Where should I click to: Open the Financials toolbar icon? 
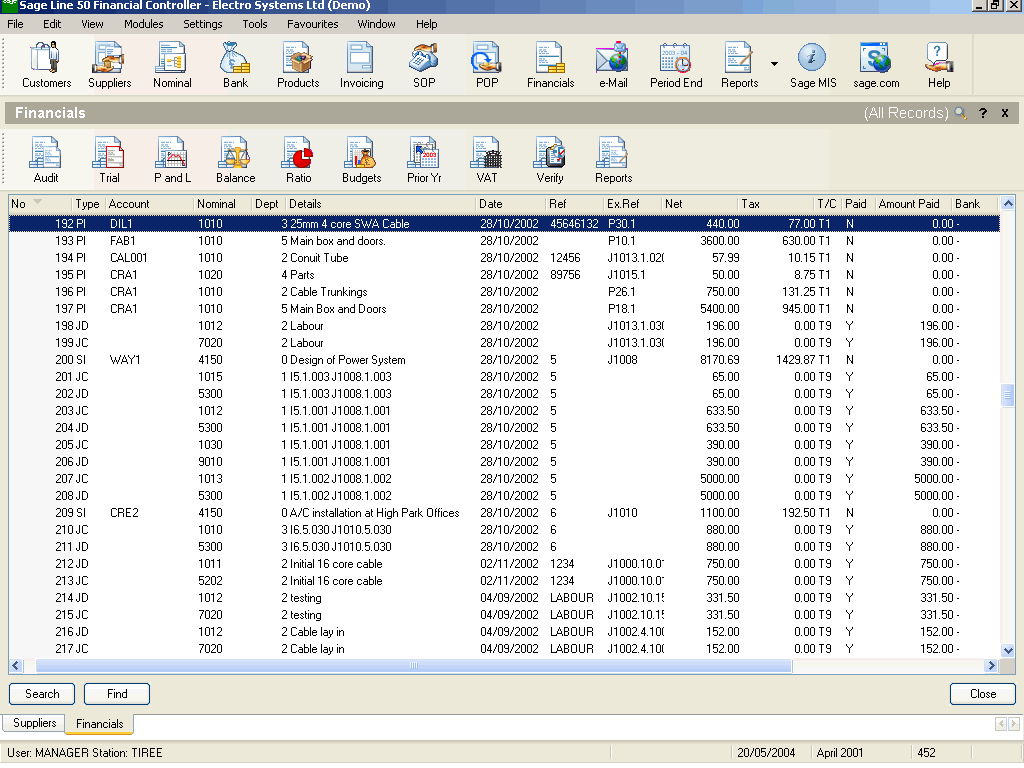[551, 65]
